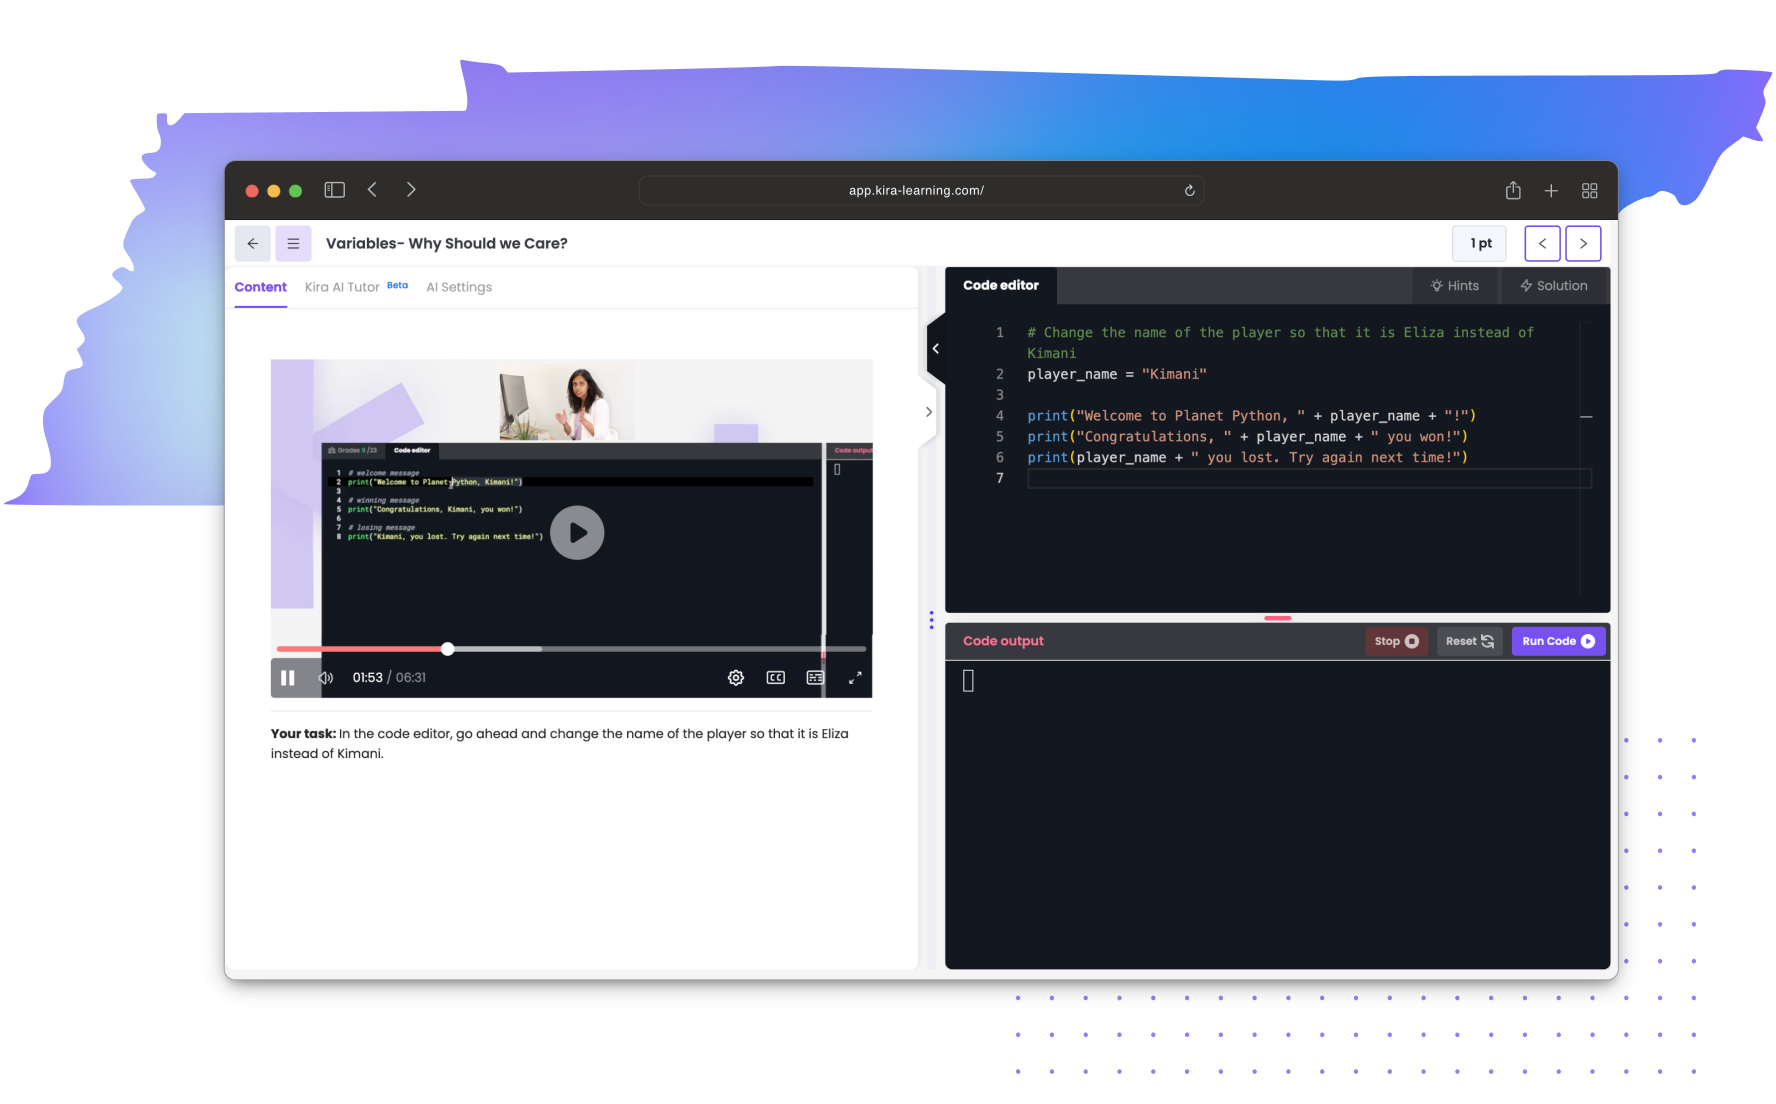The image size is (1776, 1104).
Task: Click the large play button overlay
Action: coord(577,533)
